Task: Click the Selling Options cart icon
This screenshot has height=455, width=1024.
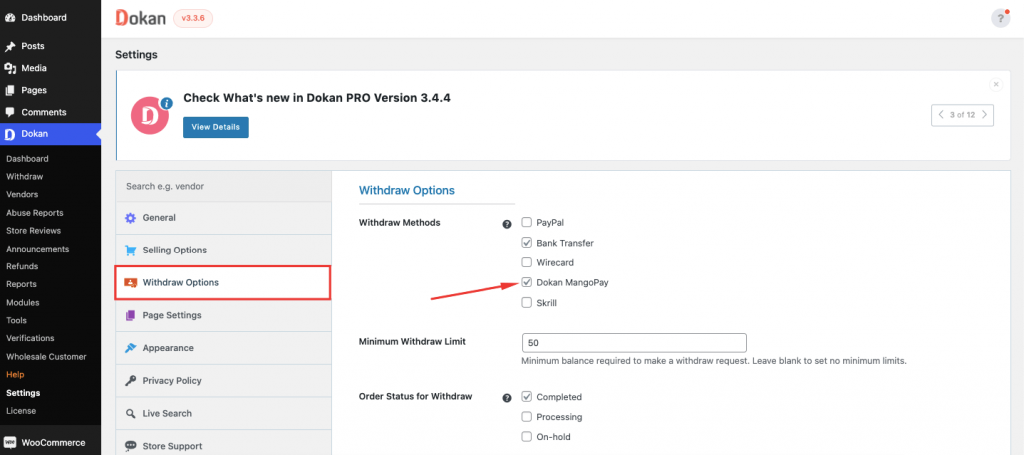Action: [130, 251]
